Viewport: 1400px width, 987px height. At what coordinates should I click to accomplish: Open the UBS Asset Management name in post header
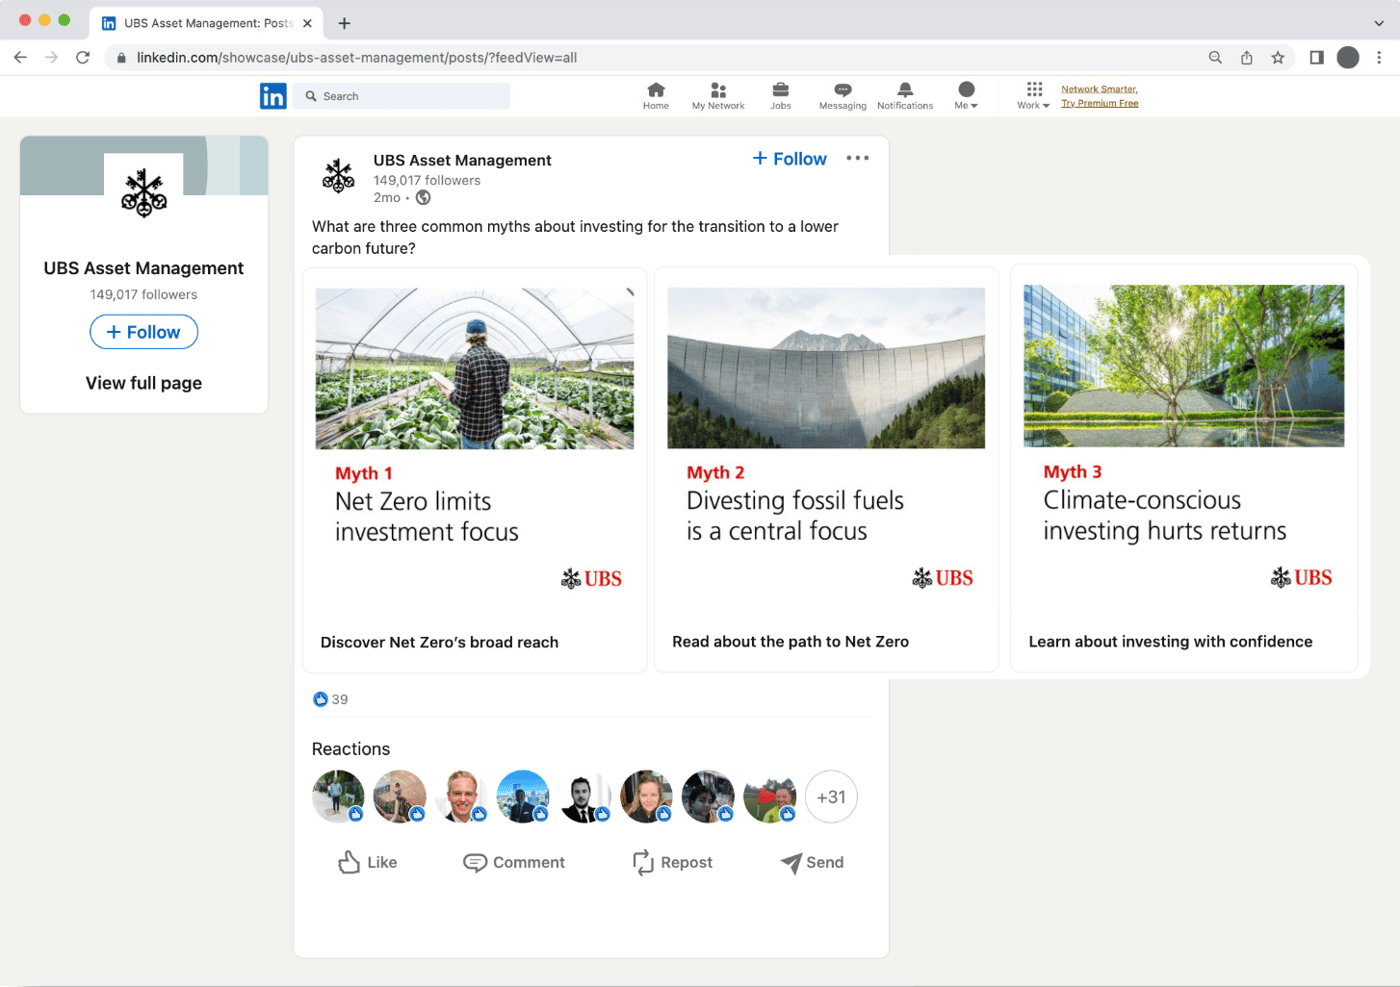point(462,160)
